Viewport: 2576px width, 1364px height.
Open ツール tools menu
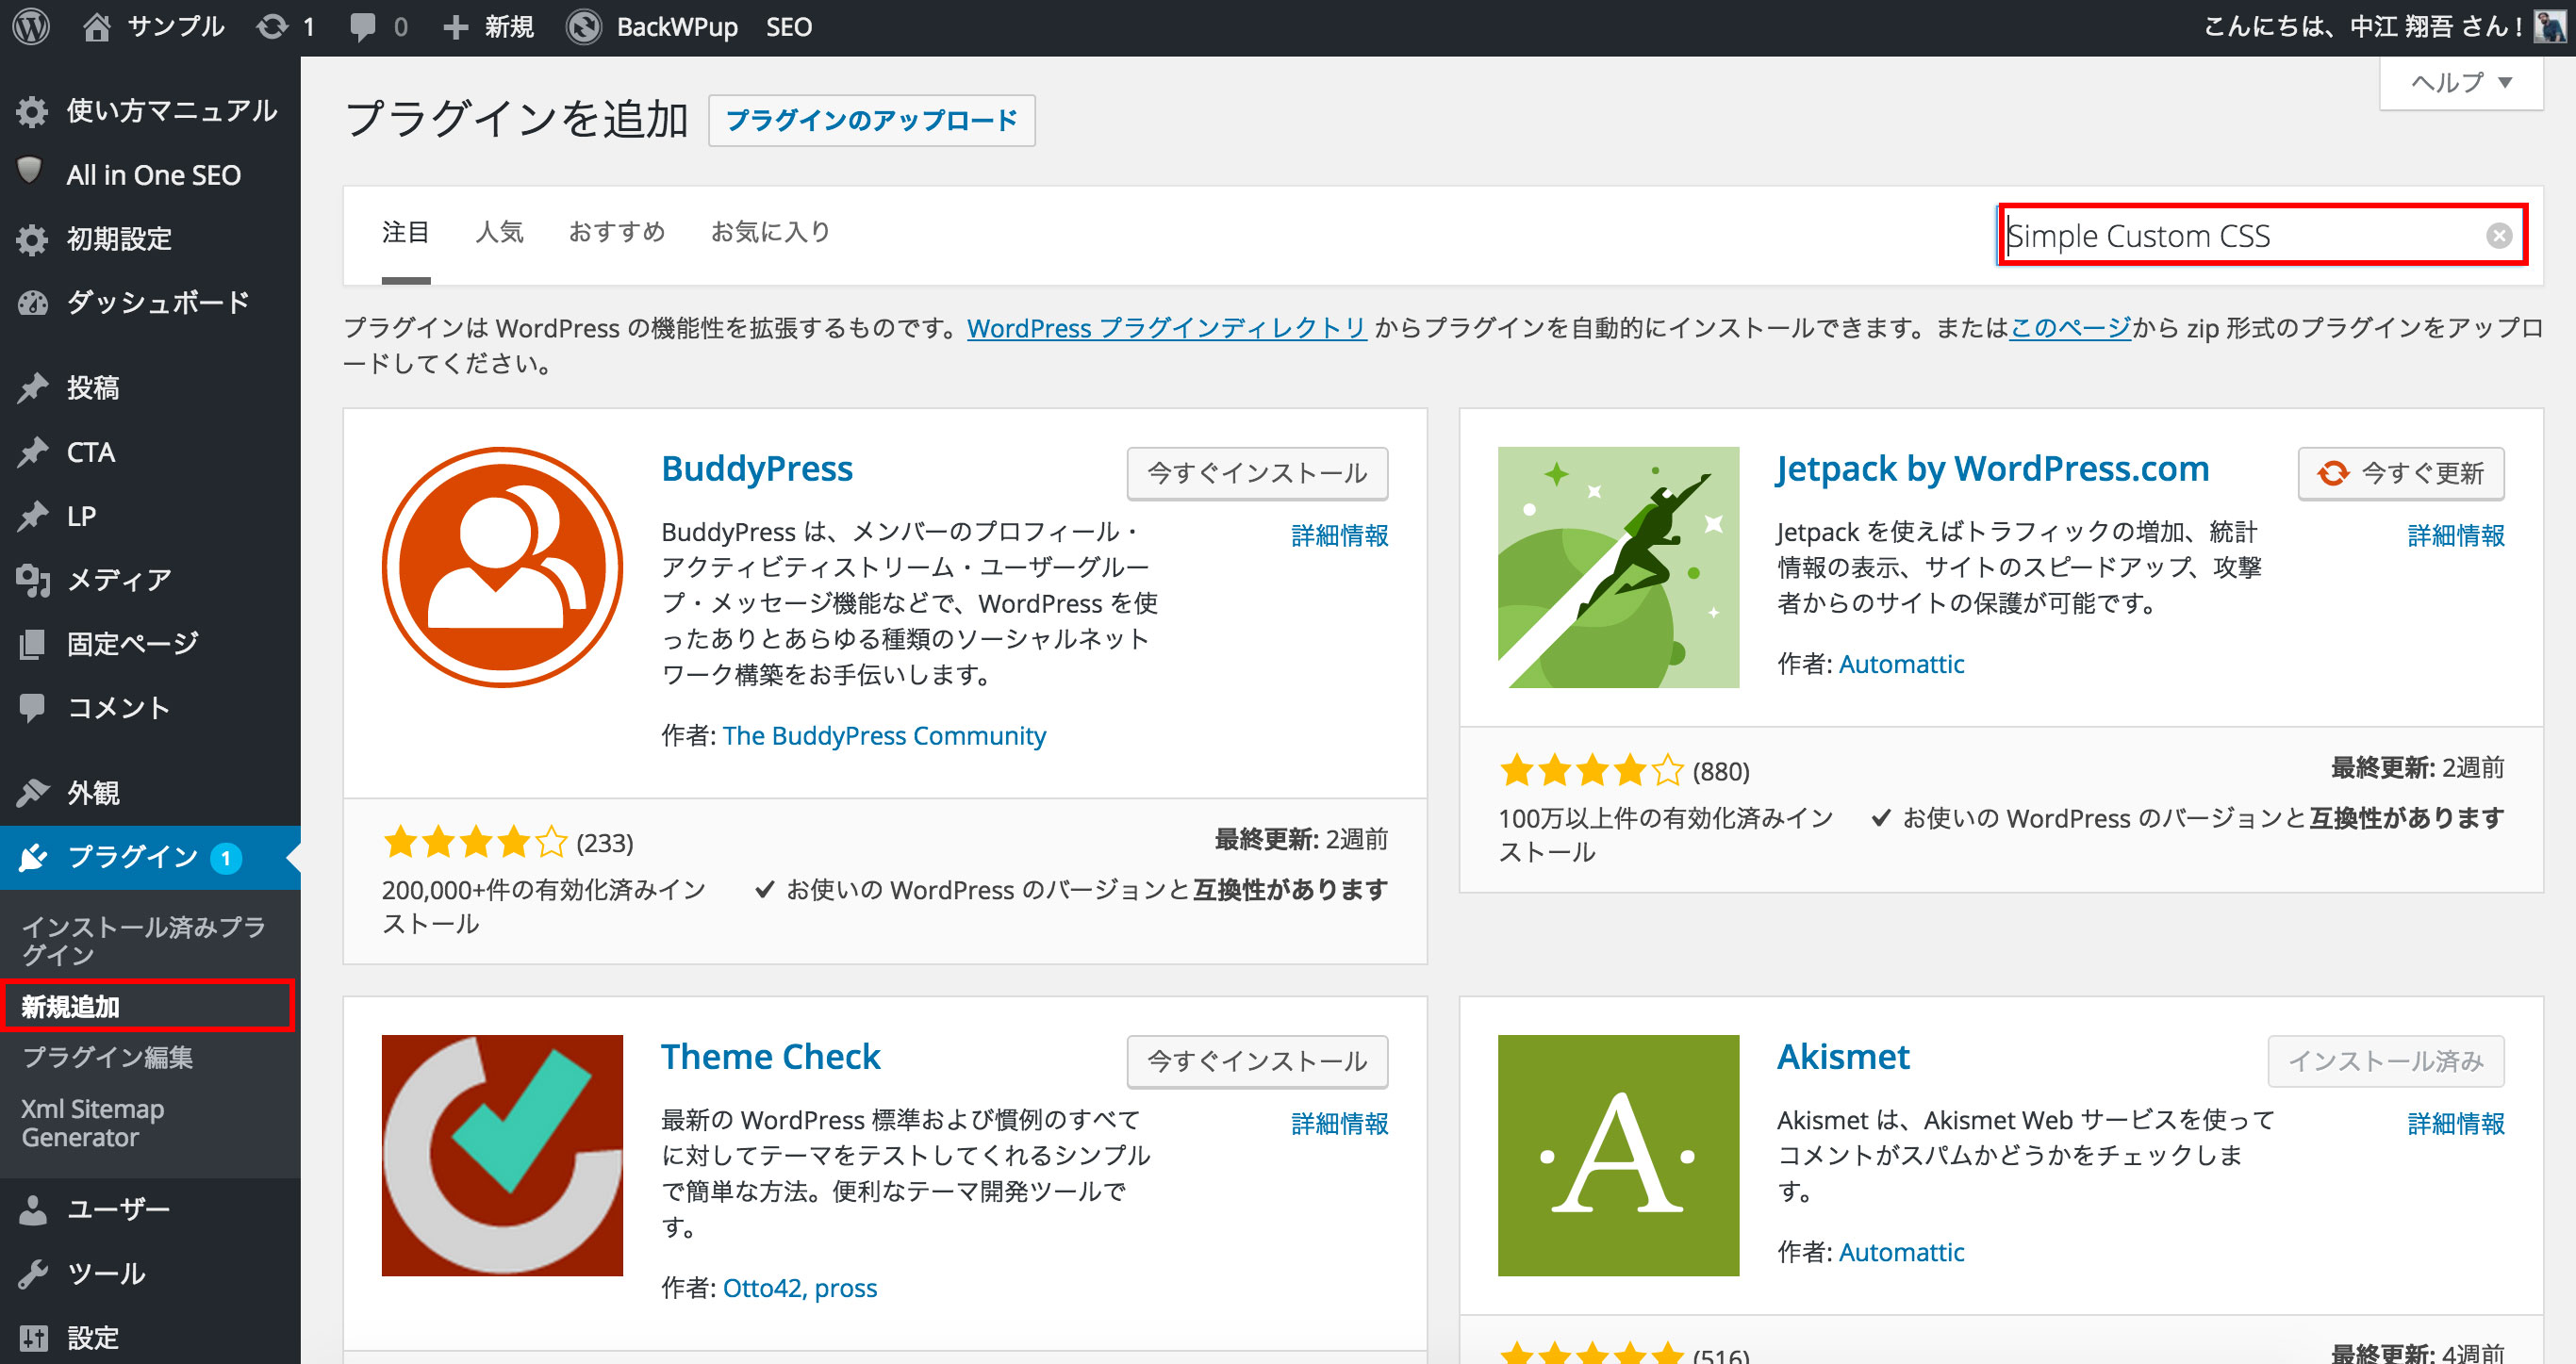tap(150, 1273)
